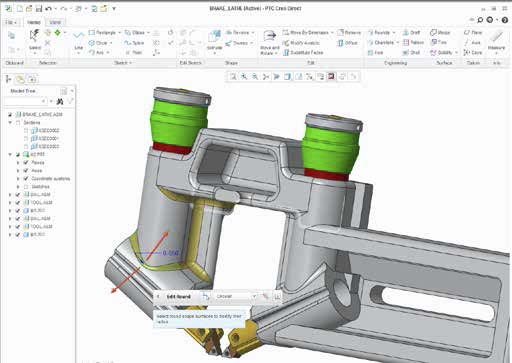
Task: Select the Shell tool
Action: (x=411, y=53)
